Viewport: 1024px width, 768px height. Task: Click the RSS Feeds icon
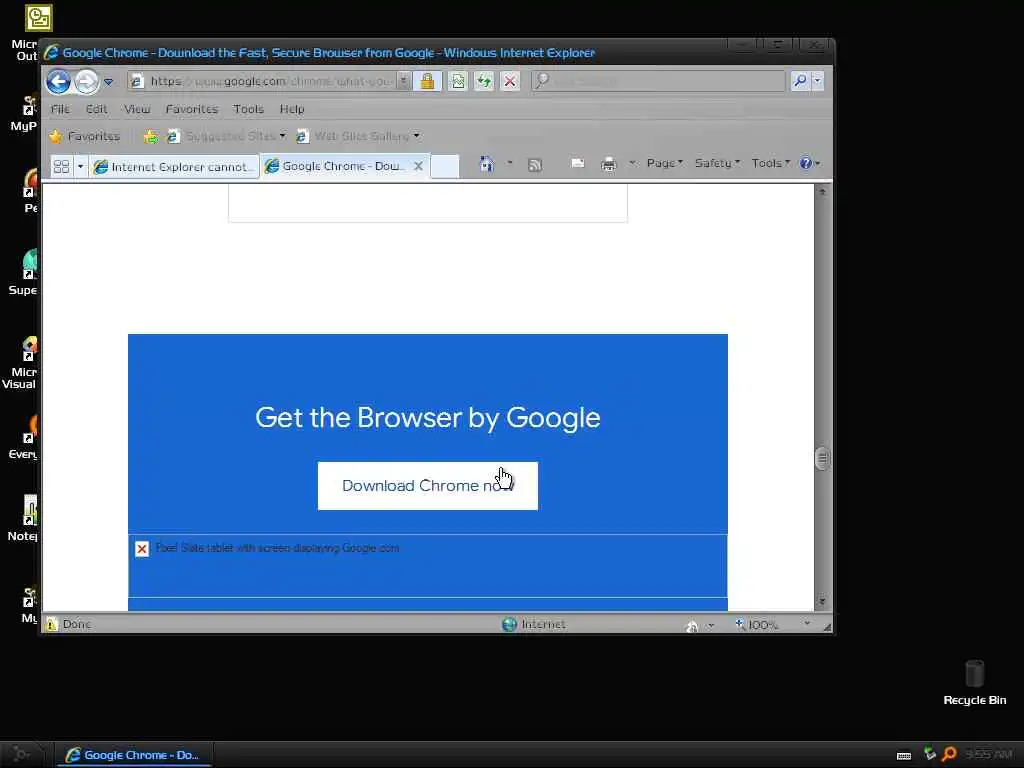(535, 165)
